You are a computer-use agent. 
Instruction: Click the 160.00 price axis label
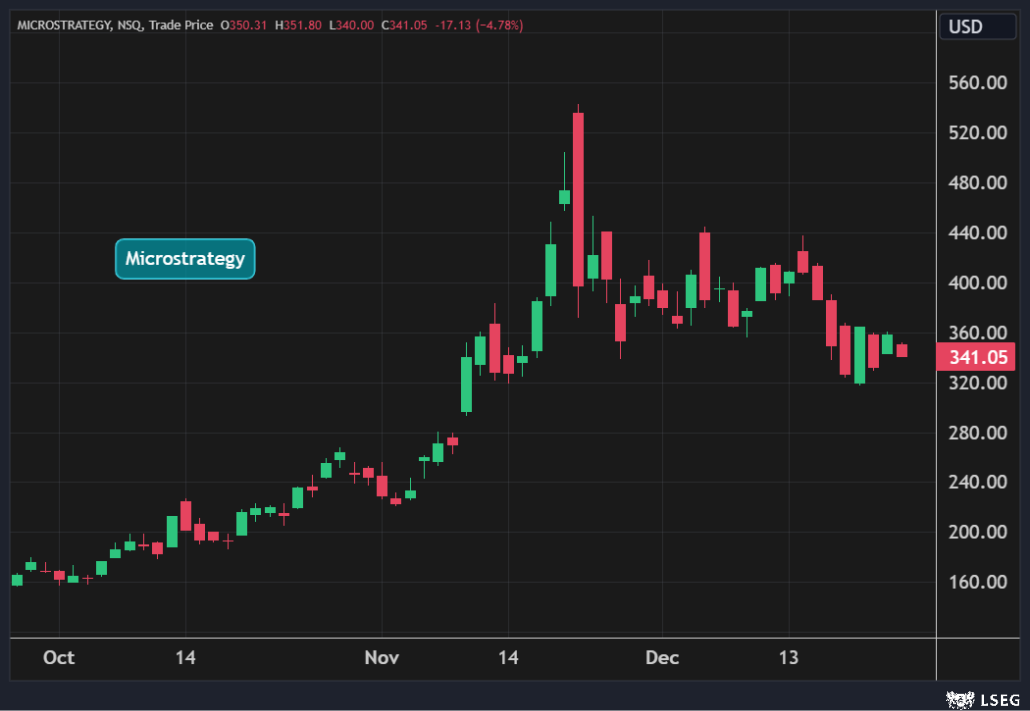click(x=979, y=582)
